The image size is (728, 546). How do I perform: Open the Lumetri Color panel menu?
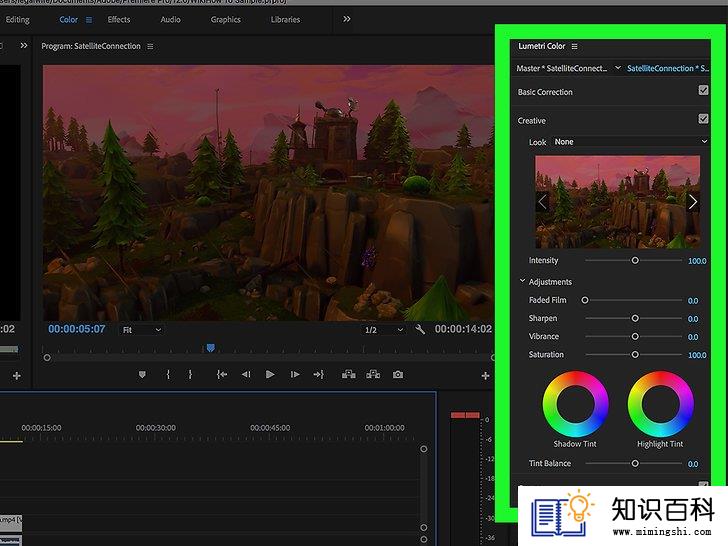pos(574,46)
